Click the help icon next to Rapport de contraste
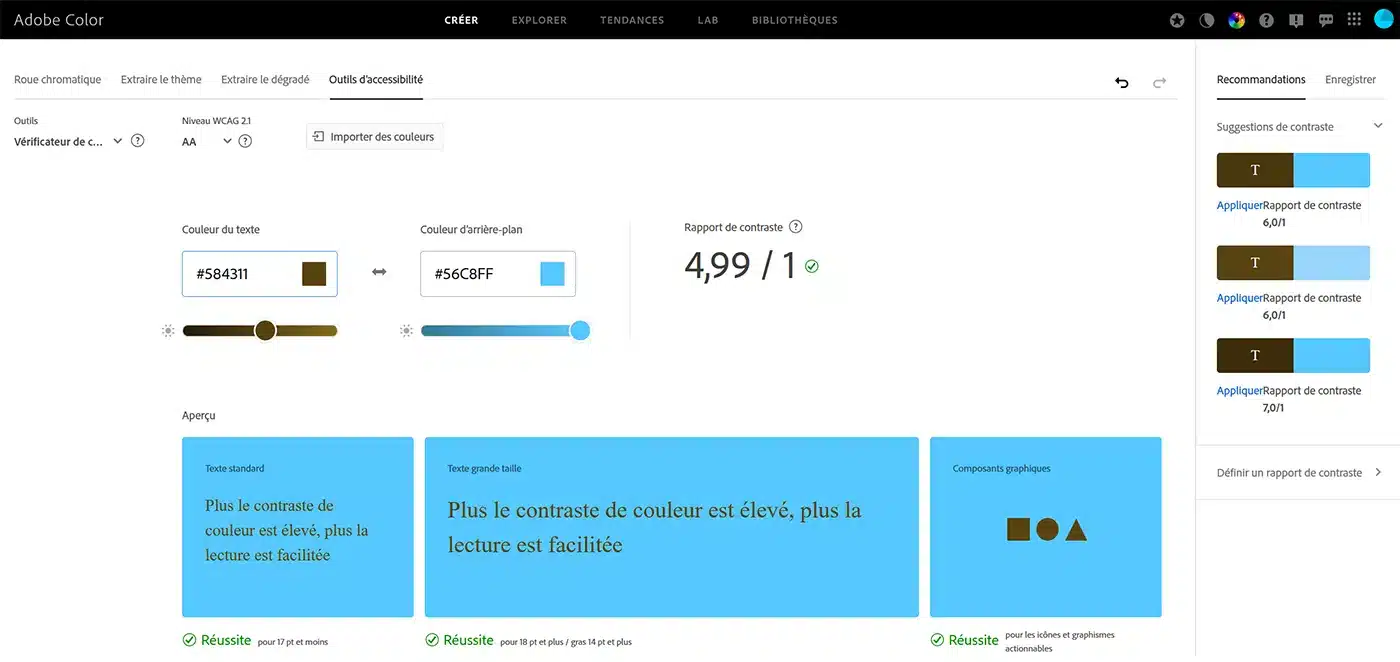Viewport: 1400px width, 662px height. click(x=795, y=226)
